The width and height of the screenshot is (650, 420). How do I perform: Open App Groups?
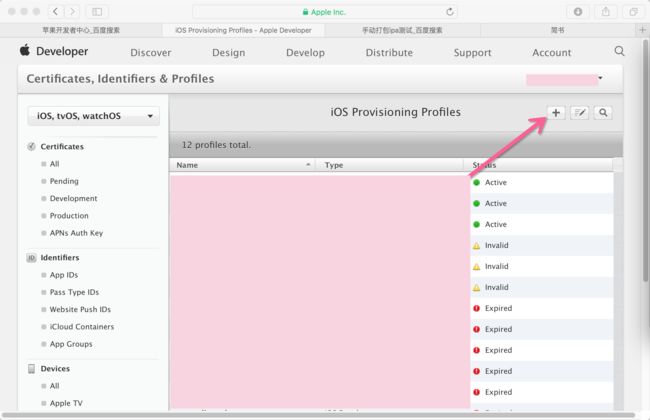click(71, 344)
